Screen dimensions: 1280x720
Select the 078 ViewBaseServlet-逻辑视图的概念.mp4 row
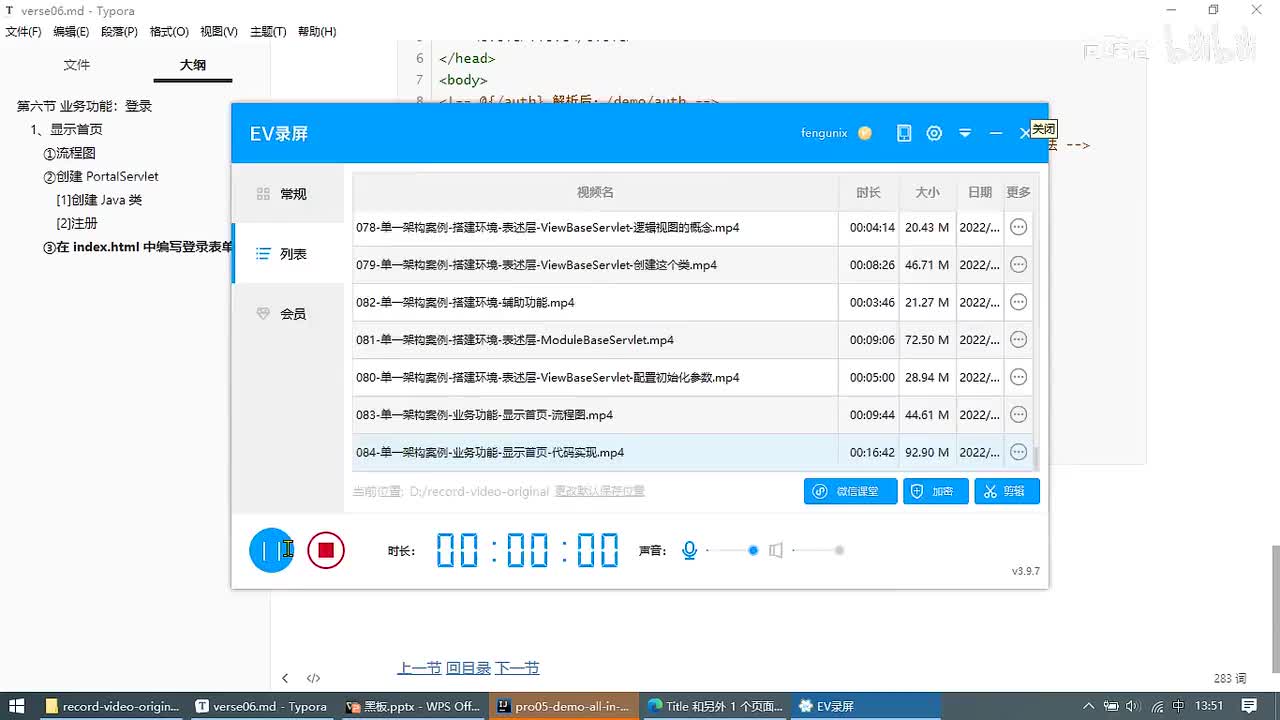692,227
